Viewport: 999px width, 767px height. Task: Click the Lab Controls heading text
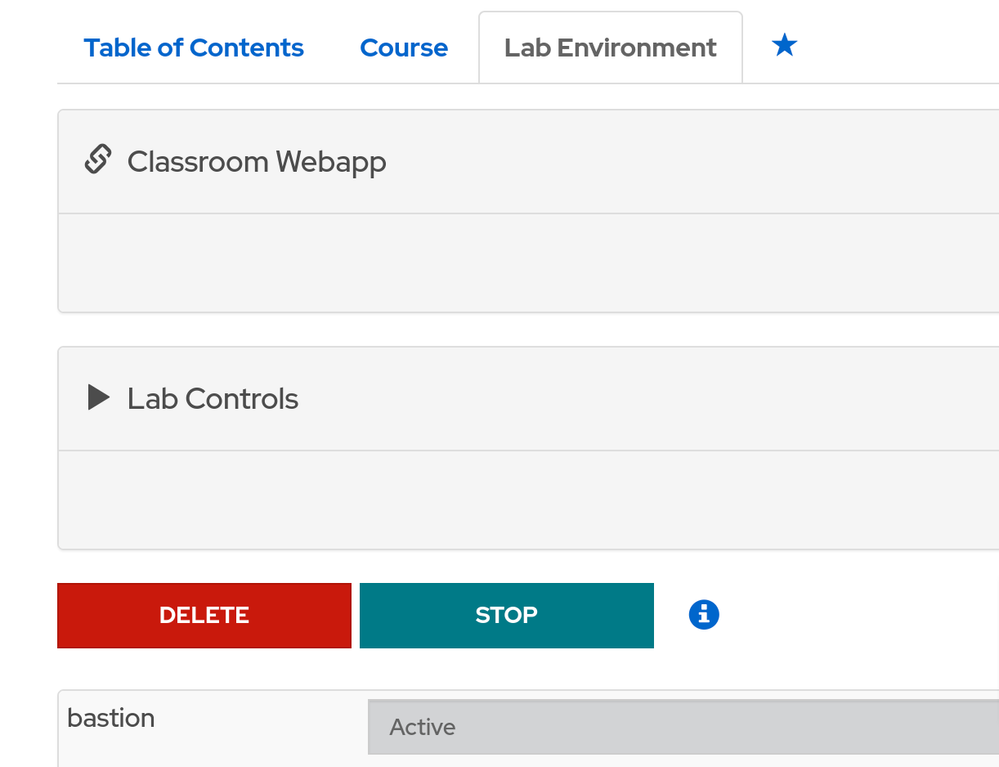tap(213, 399)
